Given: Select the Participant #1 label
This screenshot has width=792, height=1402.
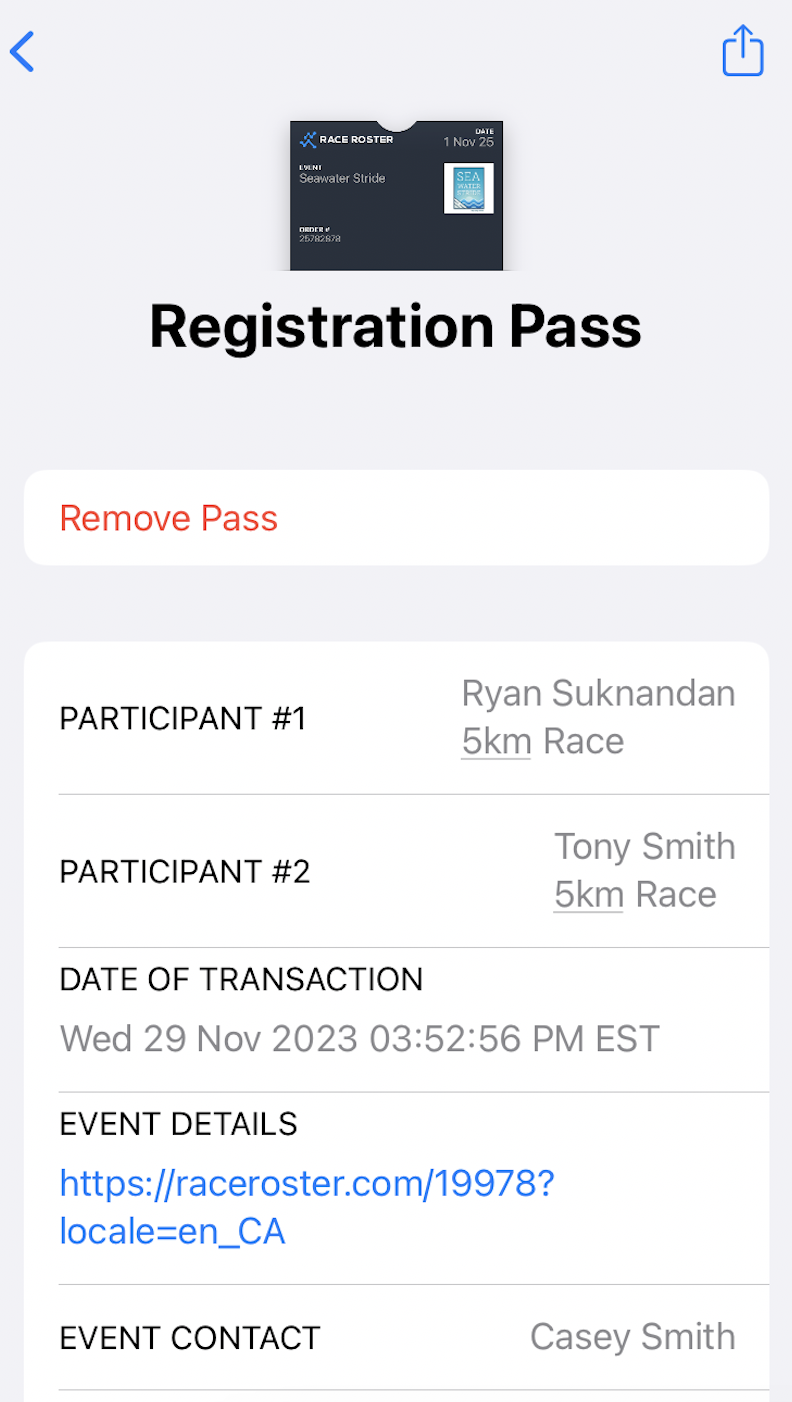Looking at the screenshot, I should tap(183, 718).
